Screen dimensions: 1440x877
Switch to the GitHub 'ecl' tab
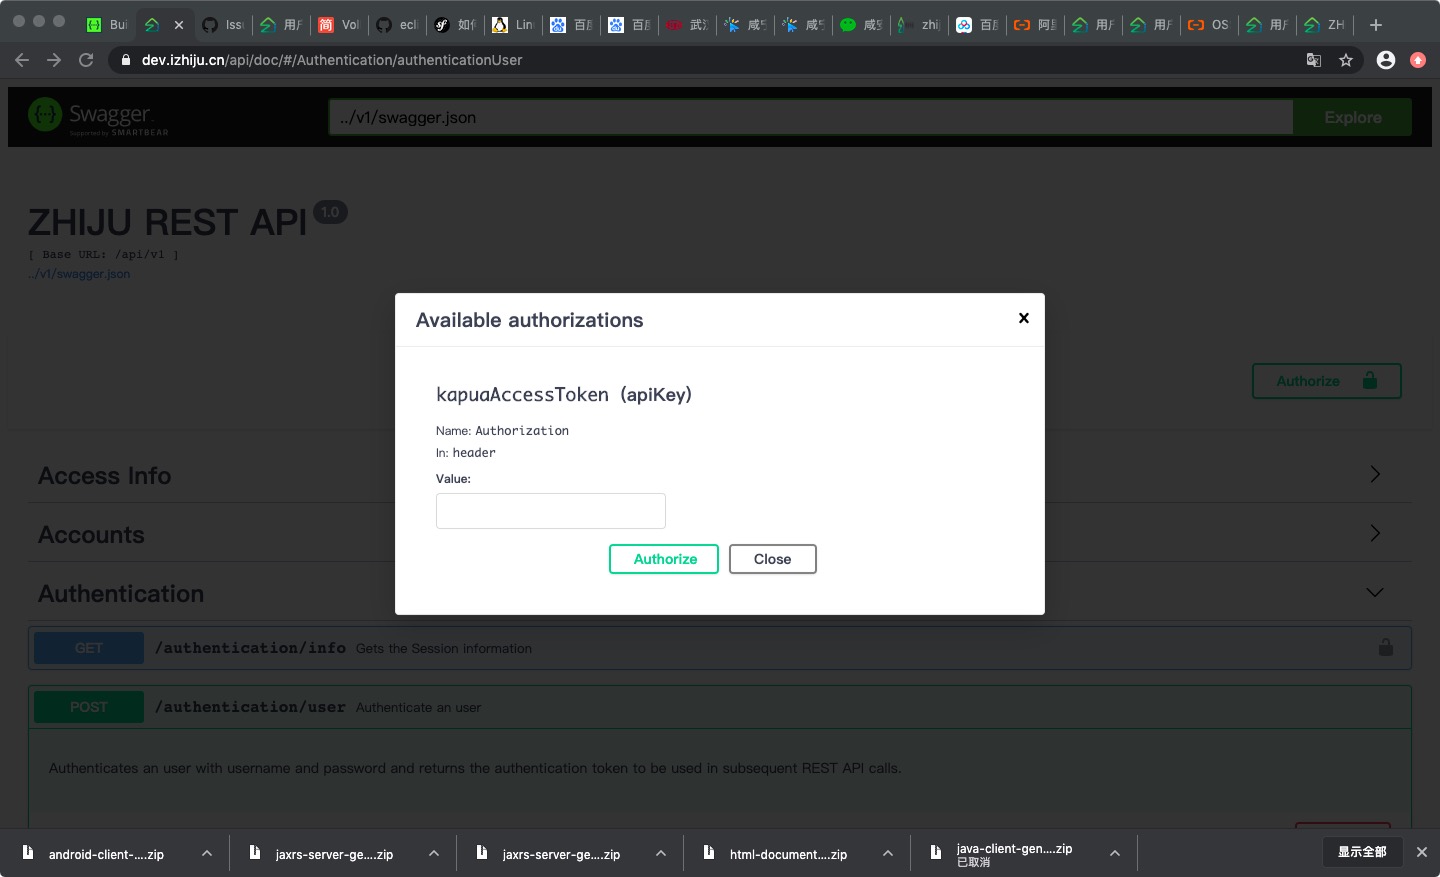[x=396, y=25]
